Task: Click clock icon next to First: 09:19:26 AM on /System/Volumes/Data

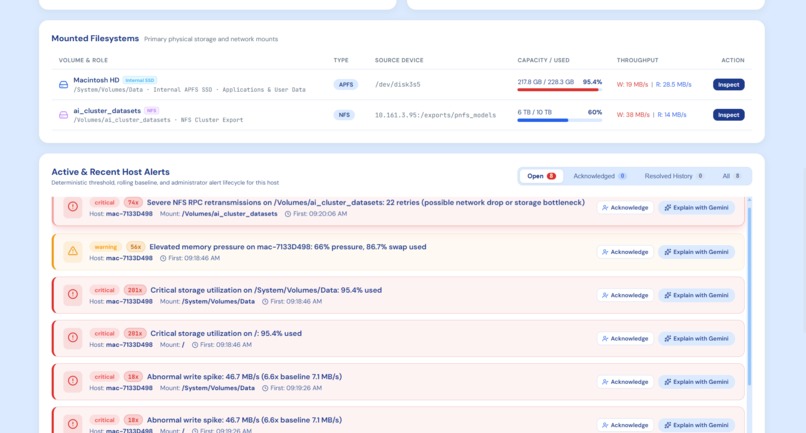Action: tap(265, 388)
